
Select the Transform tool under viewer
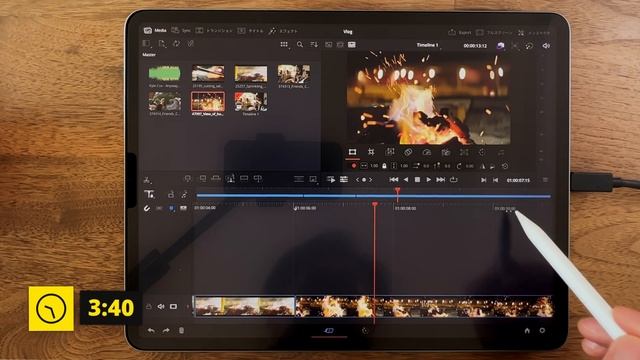point(352,152)
